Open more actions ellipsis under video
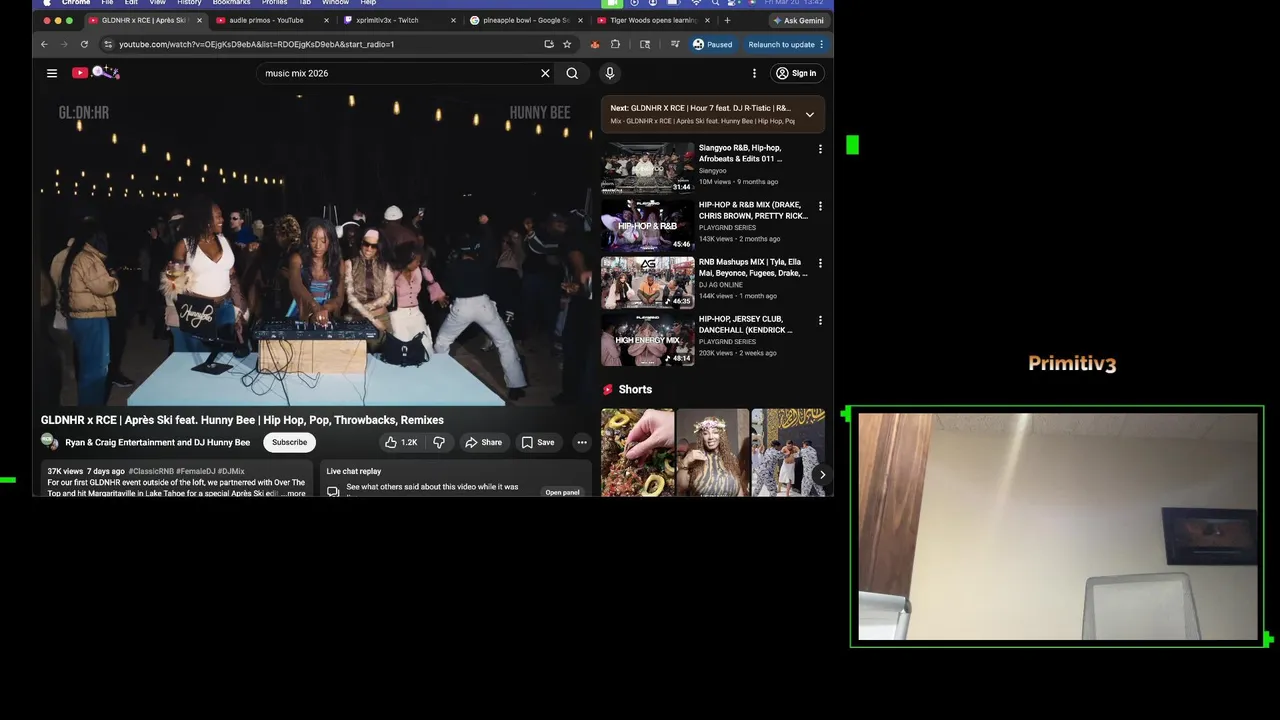This screenshot has width=1280, height=720. tap(581, 442)
